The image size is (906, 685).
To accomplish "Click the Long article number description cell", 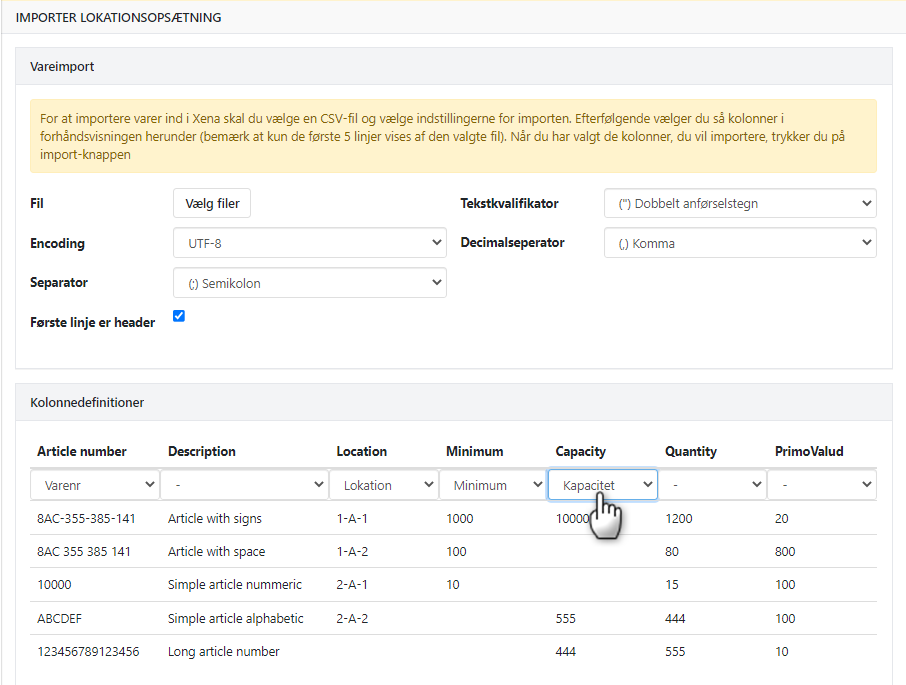I will 224,651.
